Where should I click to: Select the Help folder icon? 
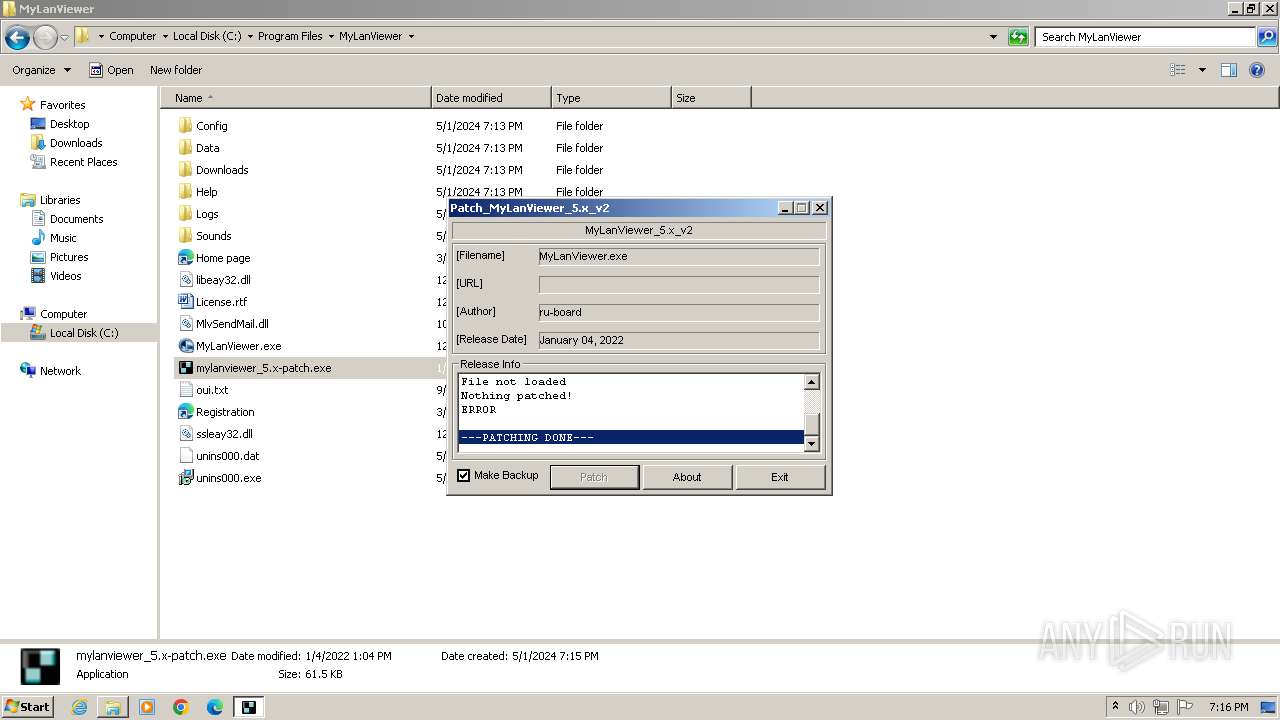185,192
